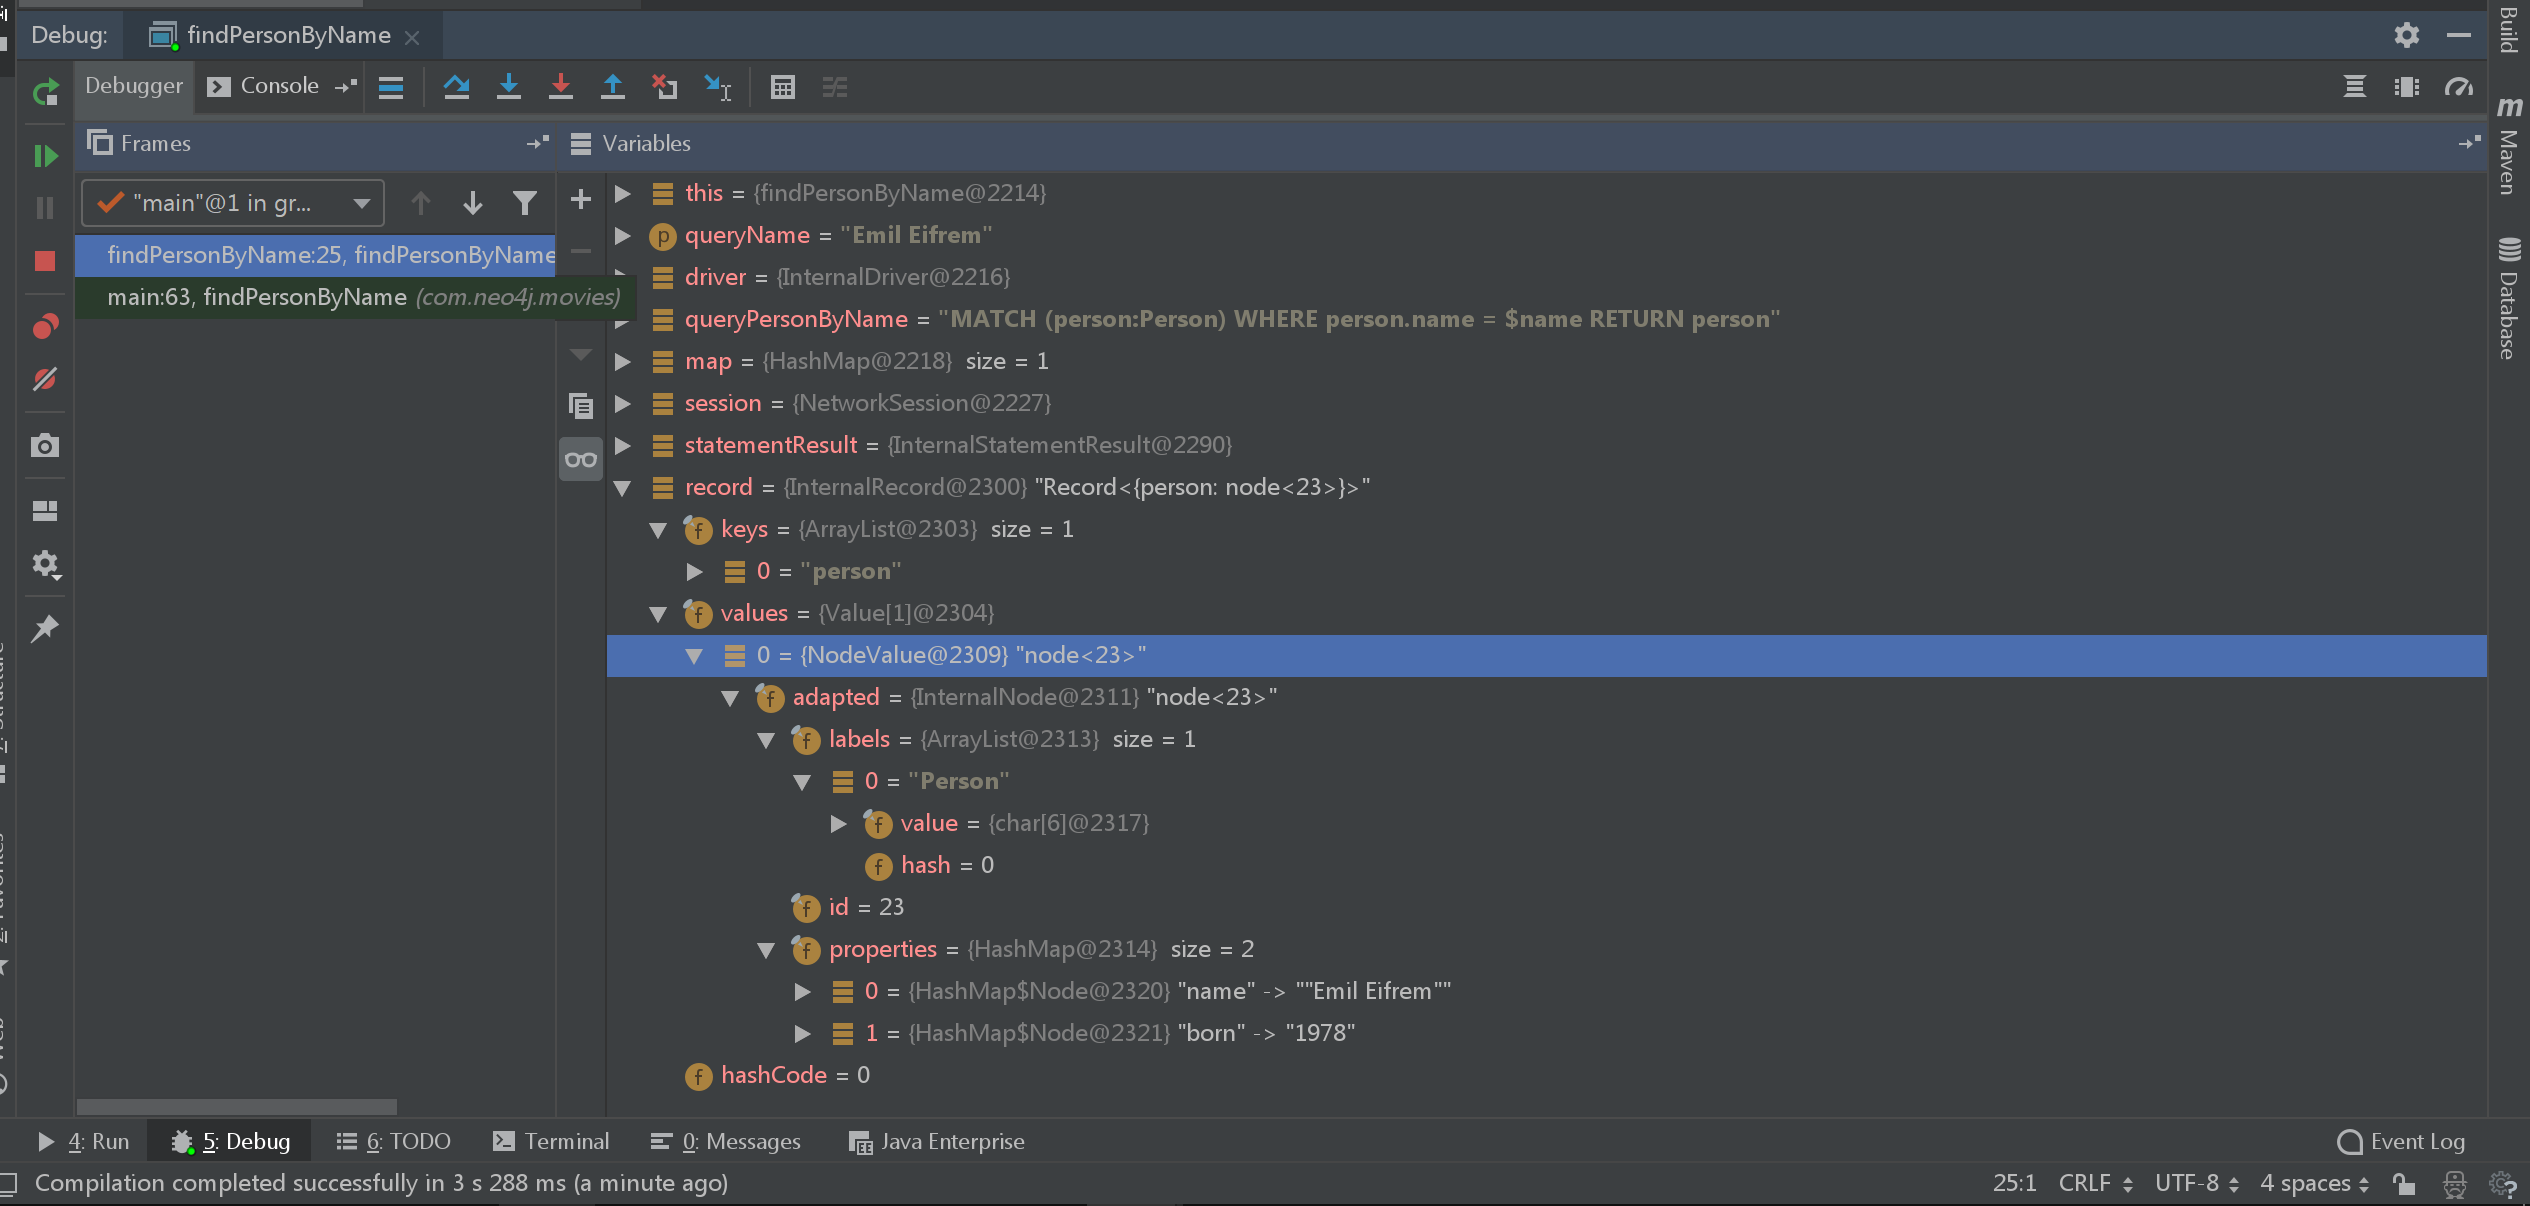Open debugger settings gear in the sidebar
Viewport: 2530px width, 1206px height.
pyautogui.click(x=45, y=565)
